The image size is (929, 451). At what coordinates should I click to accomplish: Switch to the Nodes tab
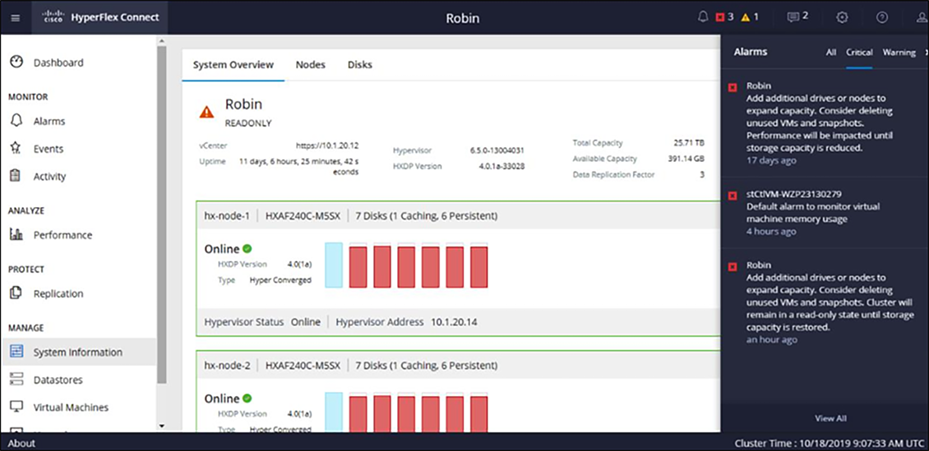click(x=310, y=65)
